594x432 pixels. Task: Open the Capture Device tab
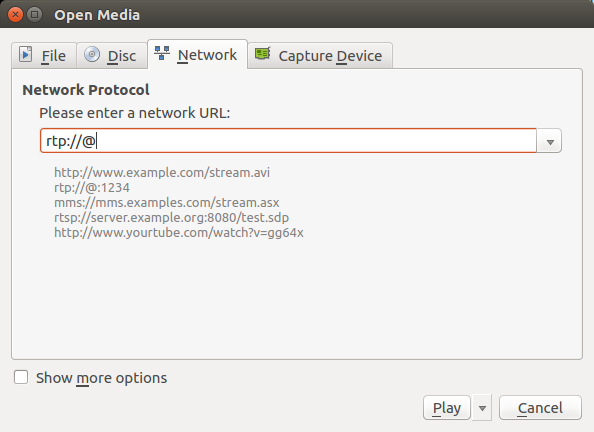point(320,56)
